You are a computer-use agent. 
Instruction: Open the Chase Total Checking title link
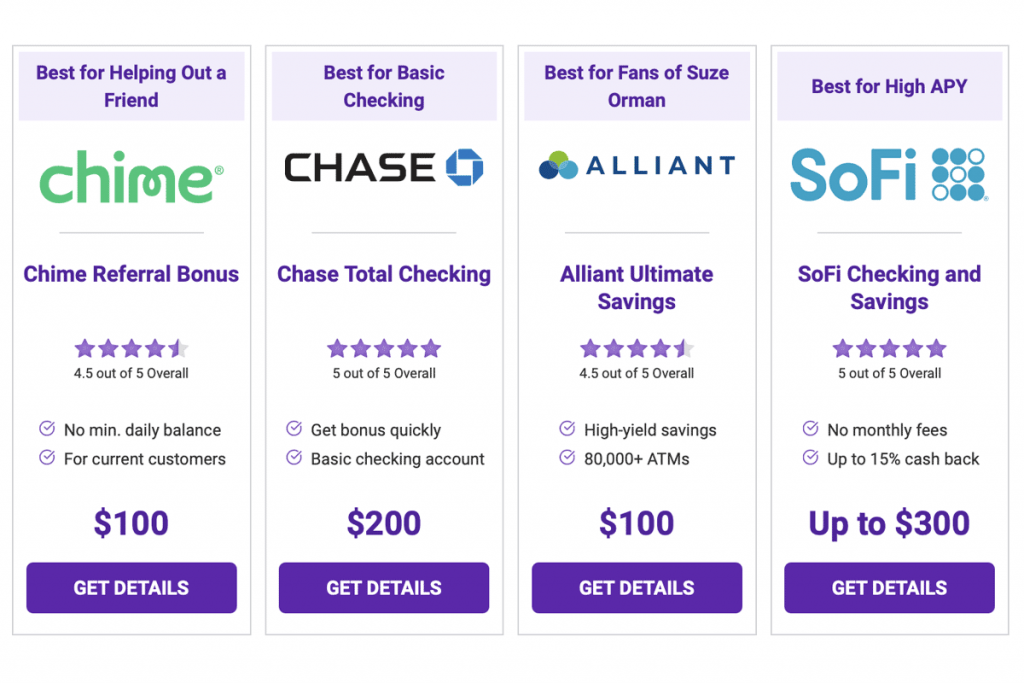pos(384,274)
